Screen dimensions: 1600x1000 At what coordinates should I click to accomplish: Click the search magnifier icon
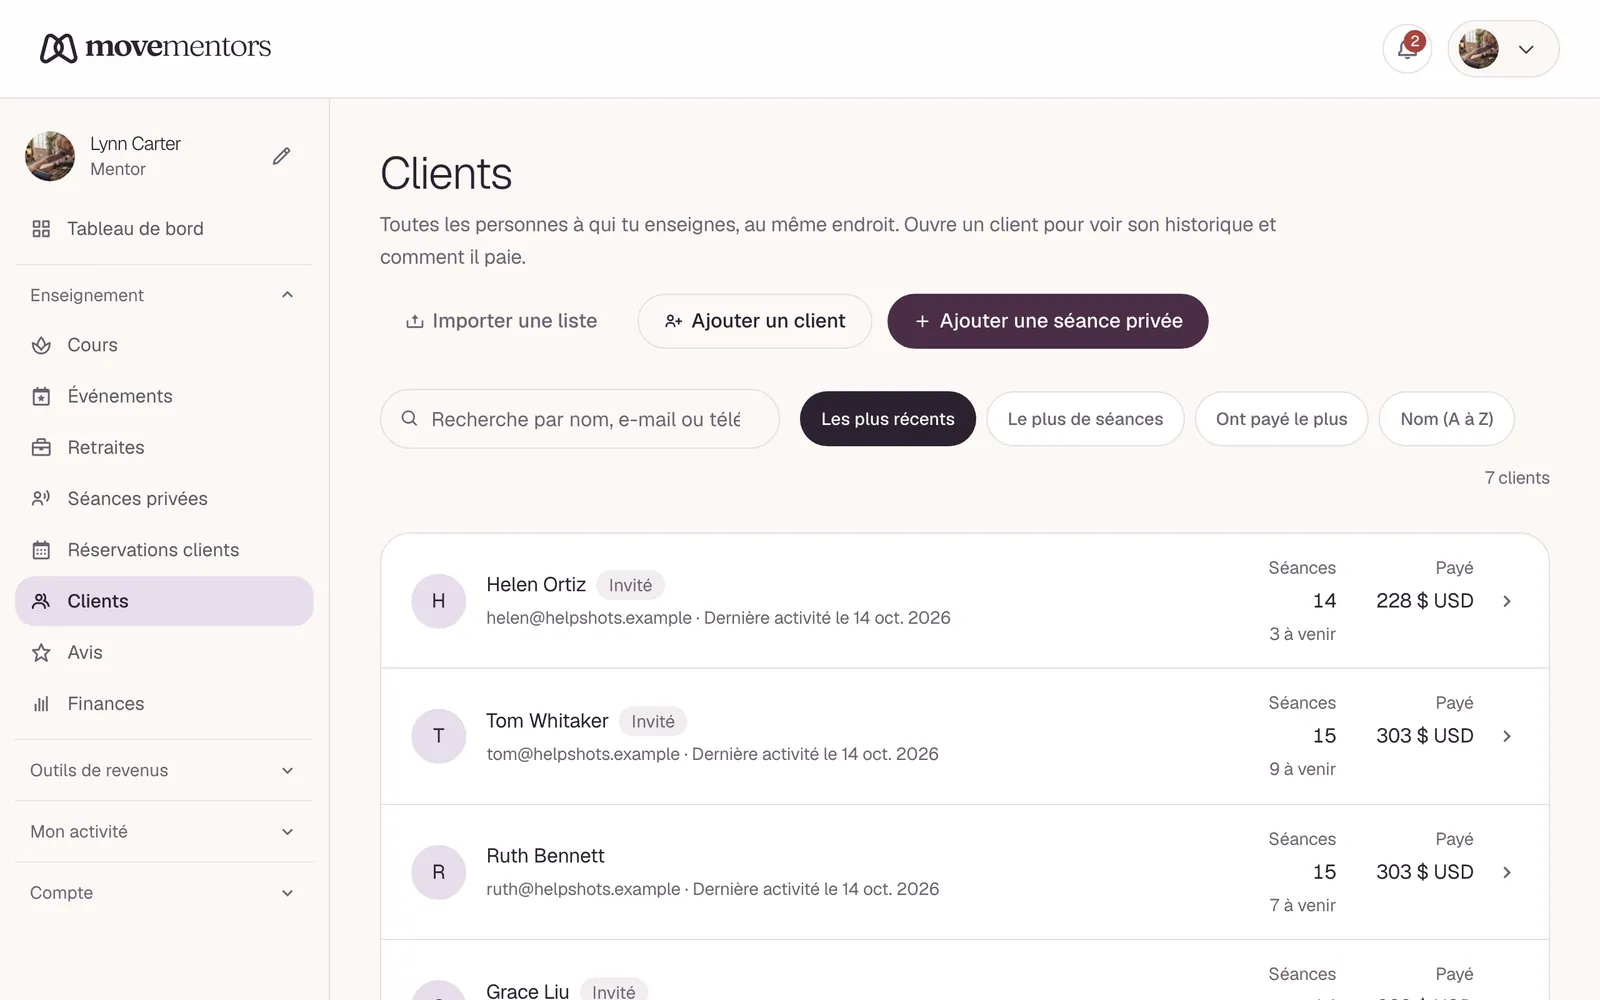click(409, 419)
